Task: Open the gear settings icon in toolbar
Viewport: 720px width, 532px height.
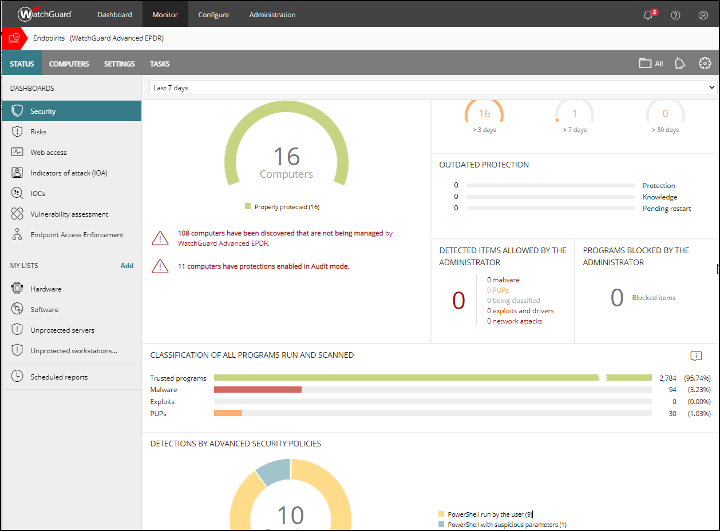Action: (x=705, y=63)
